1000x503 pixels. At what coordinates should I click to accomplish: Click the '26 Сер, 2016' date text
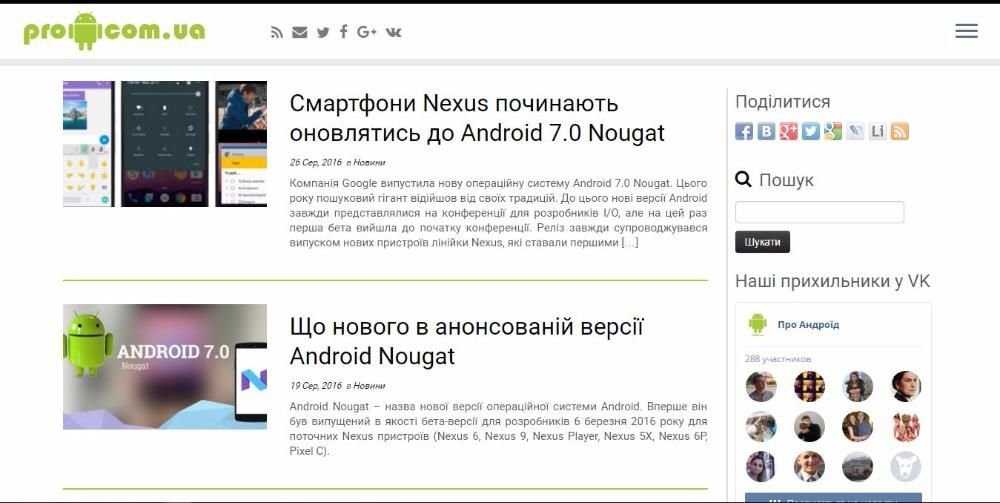[x=316, y=163]
